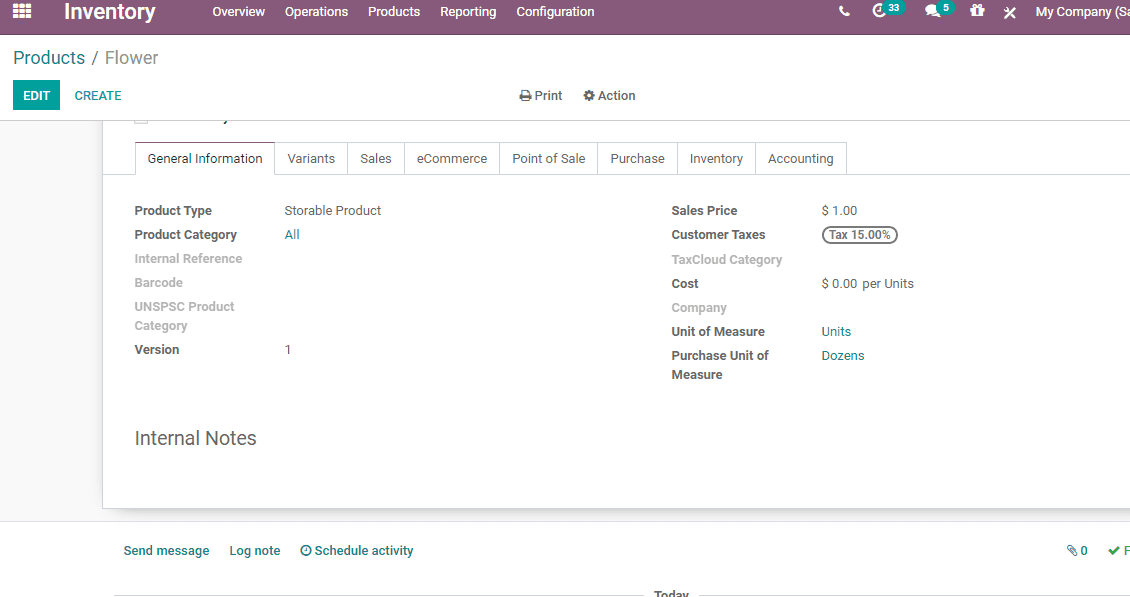
Task: Open the Overview menu
Action: point(239,12)
